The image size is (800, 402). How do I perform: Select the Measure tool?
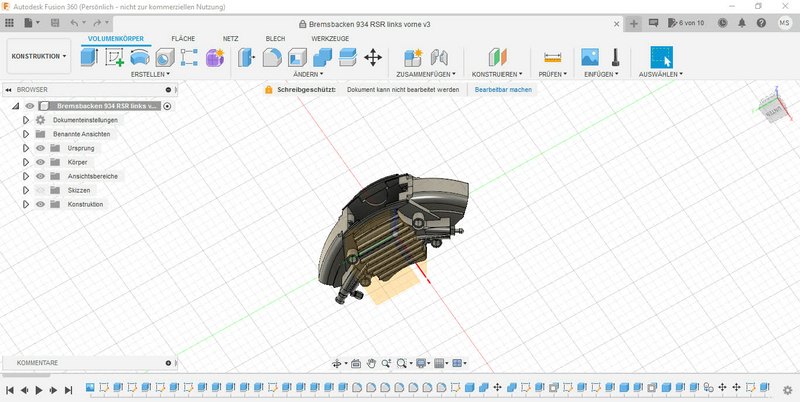tap(553, 57)
